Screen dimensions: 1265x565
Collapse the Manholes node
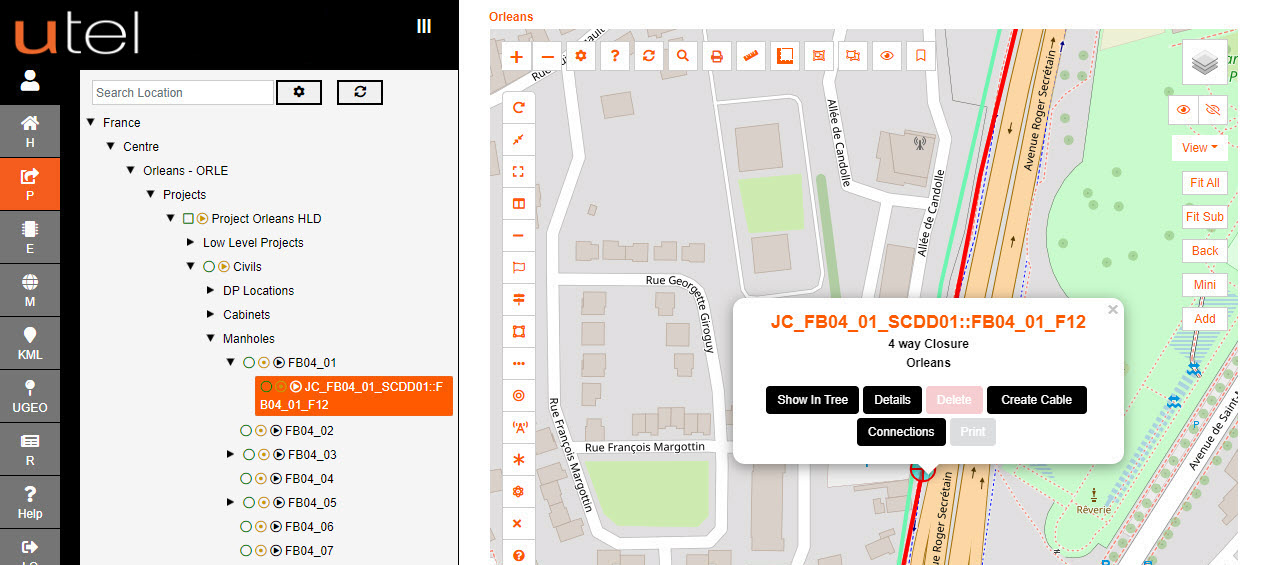click(211, 339)
